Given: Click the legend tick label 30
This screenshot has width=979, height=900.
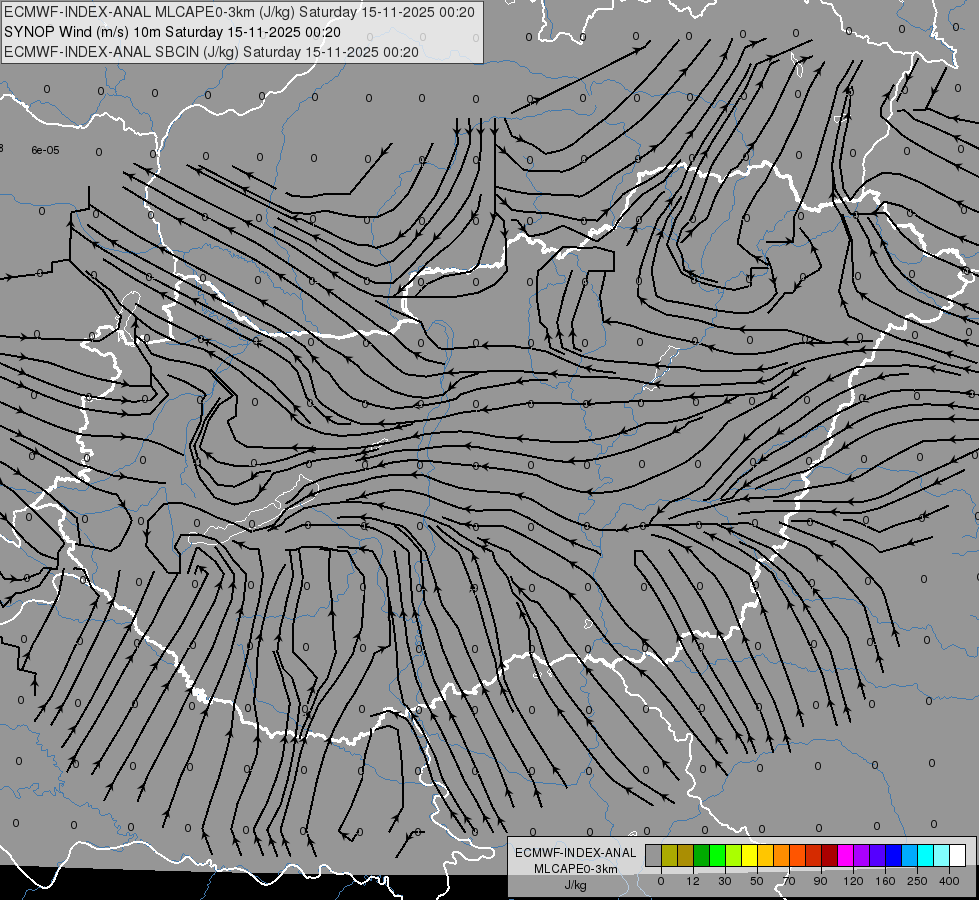Looking at the screenshot, I should click(725, 881).
